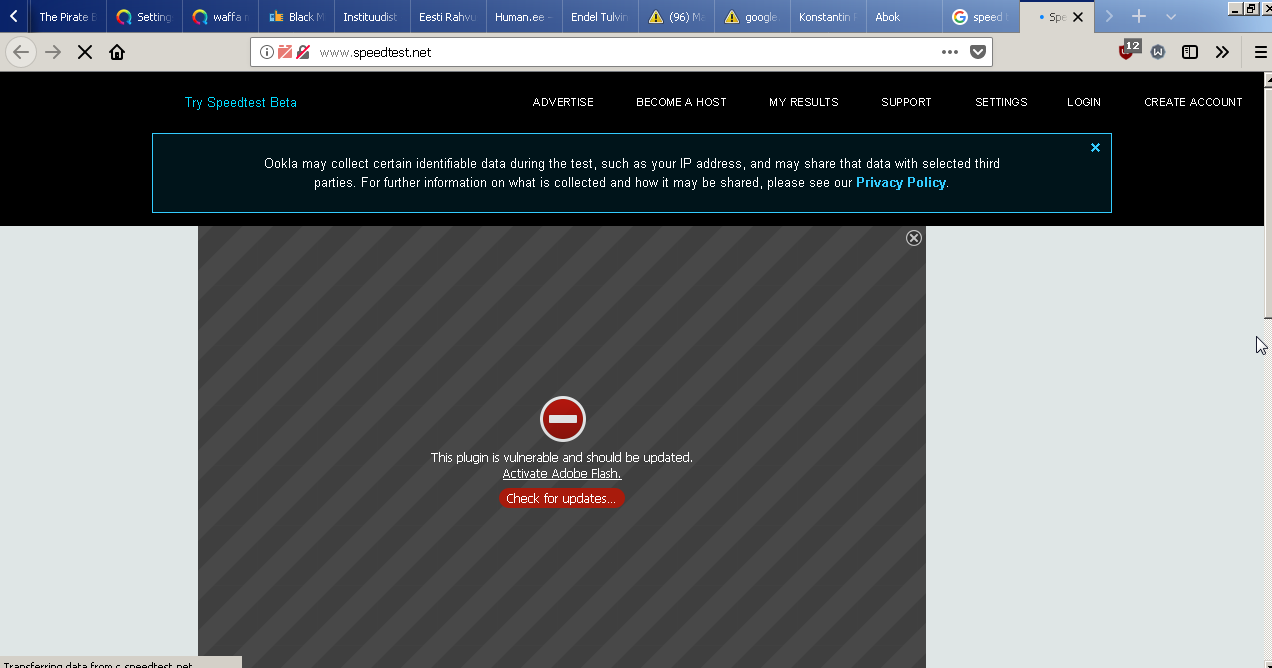Screen dimensions: 1272x668
Task: Click the red blocked plugin icon
Action: [x=563, y=419]
